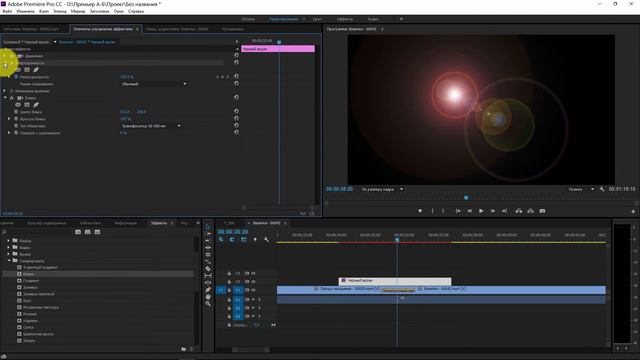This screenshot has height=360, width=640.
Task: Select the Hand tool
Action: pyautogui.click(x=208, y=297)
